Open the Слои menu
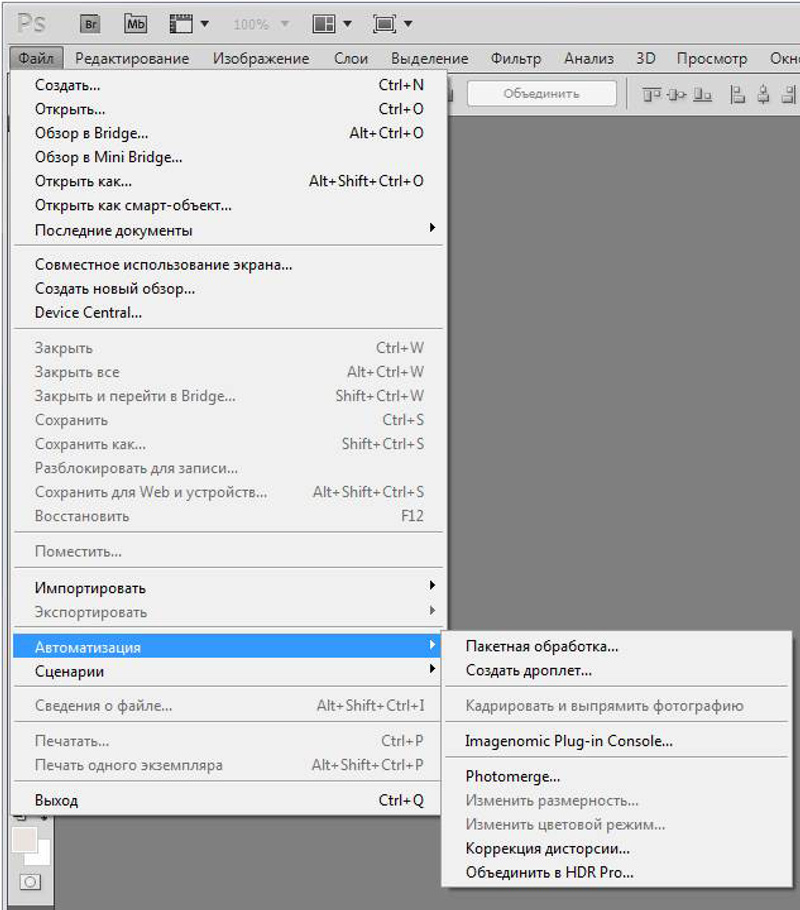 click(351, 58)
